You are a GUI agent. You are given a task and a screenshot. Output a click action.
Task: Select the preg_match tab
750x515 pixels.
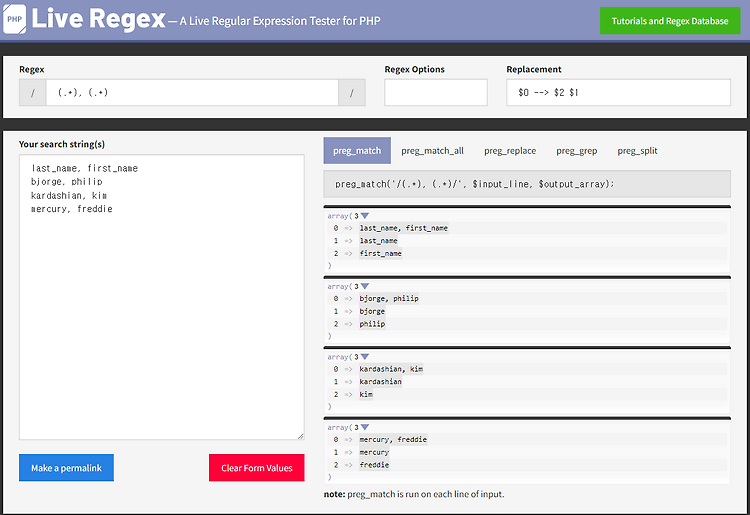coord(357,151)
